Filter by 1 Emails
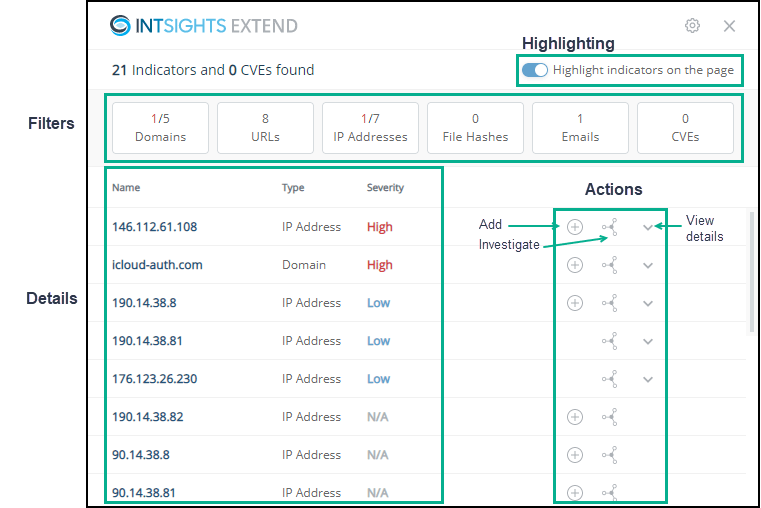The image size is (761, 508). click(580, 128)
